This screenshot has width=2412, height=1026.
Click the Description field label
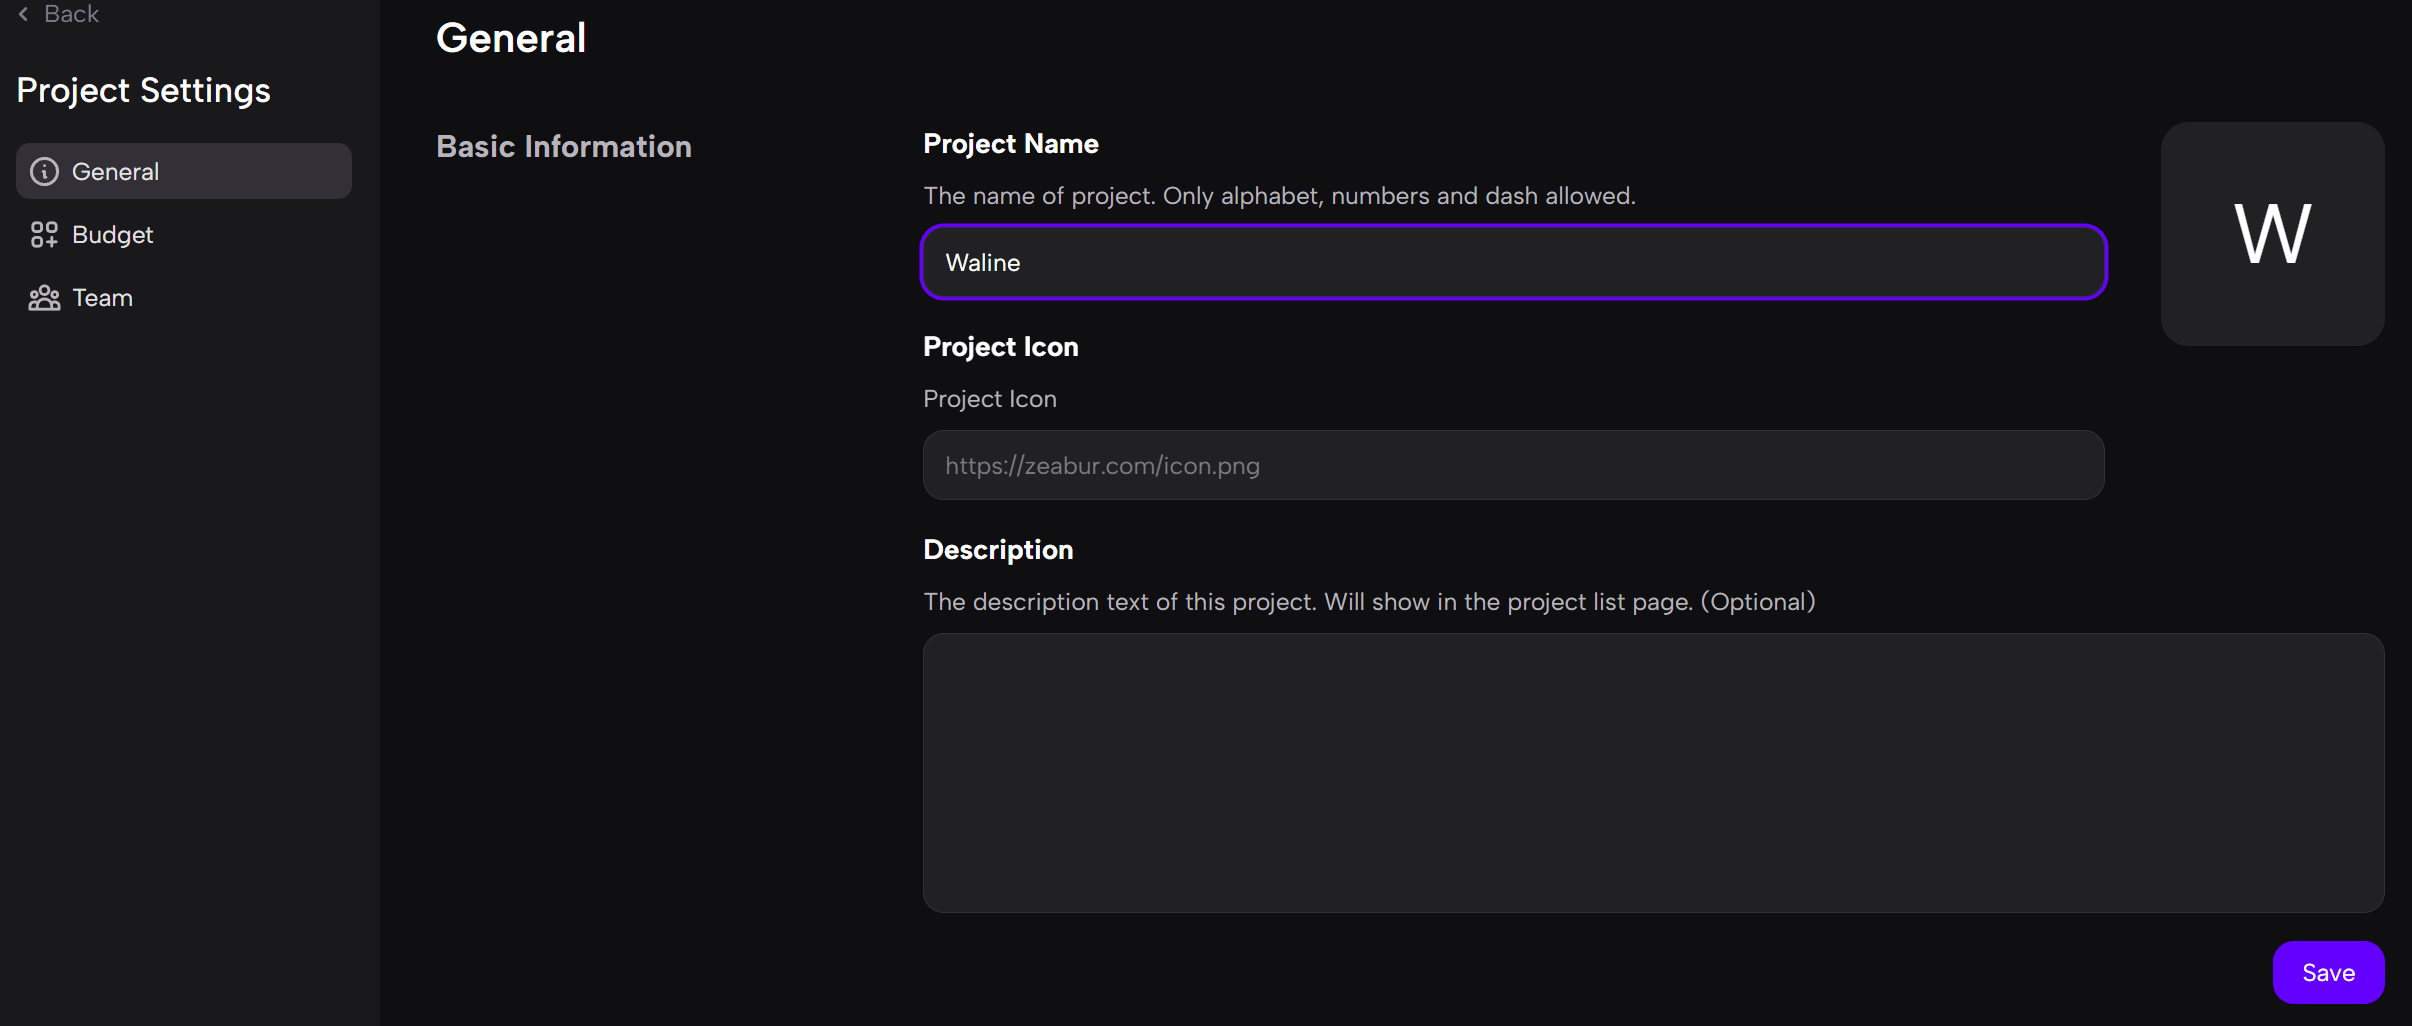[x=998, y=550]
